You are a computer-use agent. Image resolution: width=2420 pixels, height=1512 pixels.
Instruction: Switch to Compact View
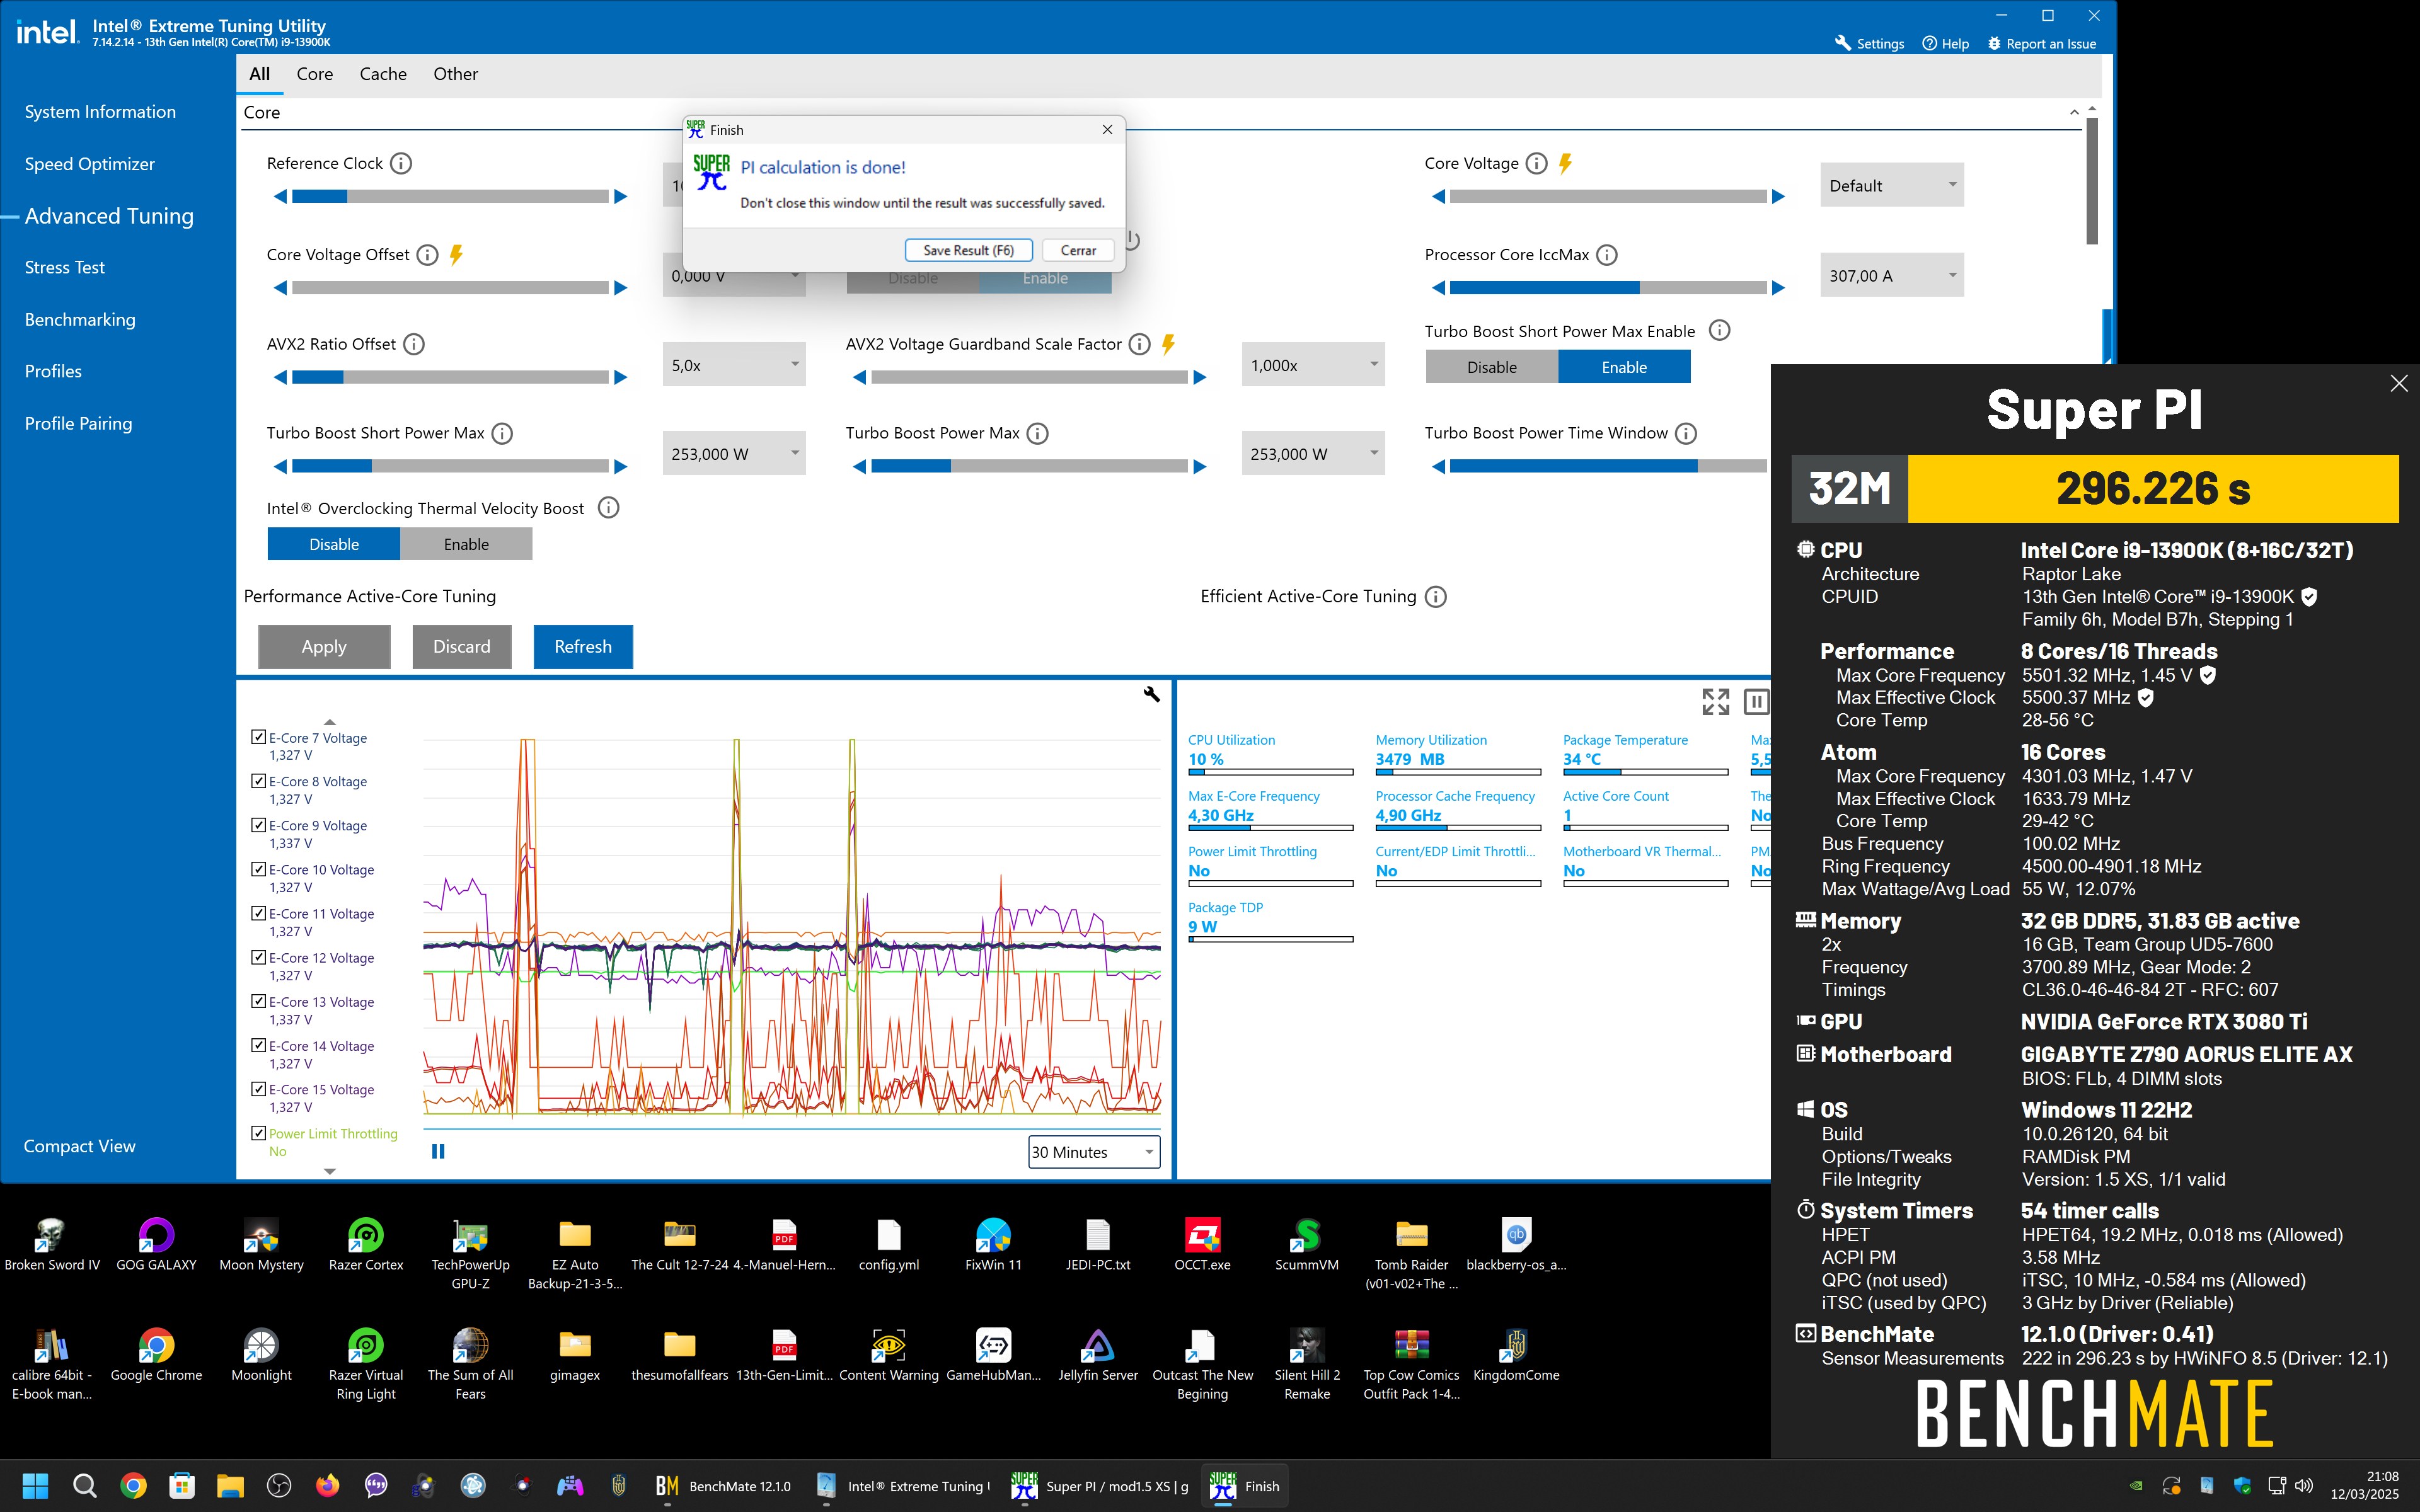click(79, 1146)
